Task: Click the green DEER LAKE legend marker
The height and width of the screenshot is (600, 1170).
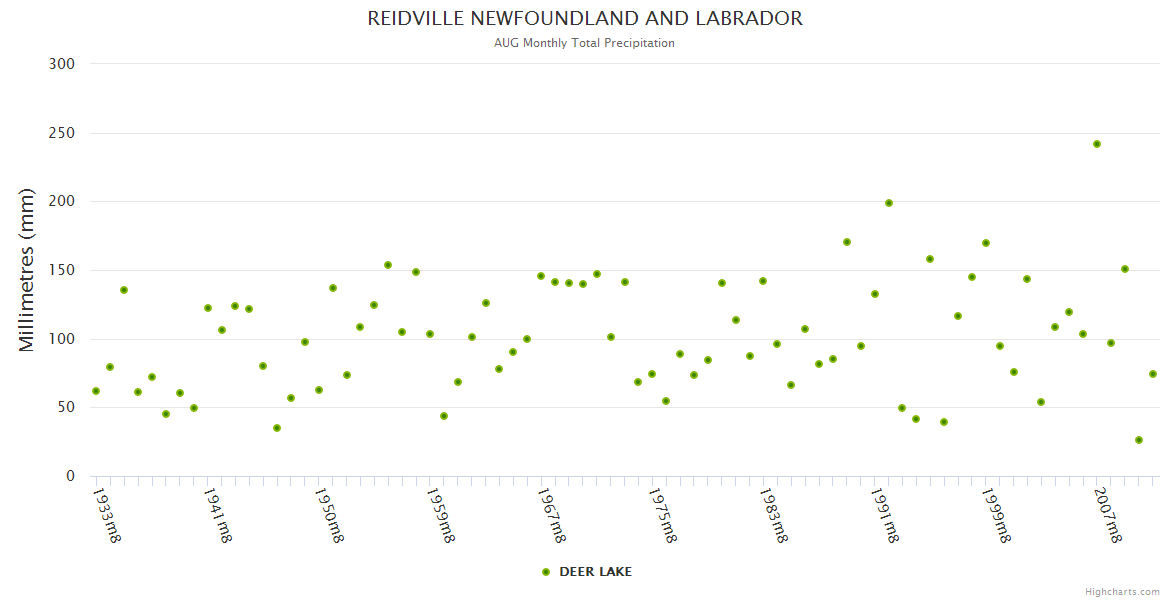Action: [546, 572]
